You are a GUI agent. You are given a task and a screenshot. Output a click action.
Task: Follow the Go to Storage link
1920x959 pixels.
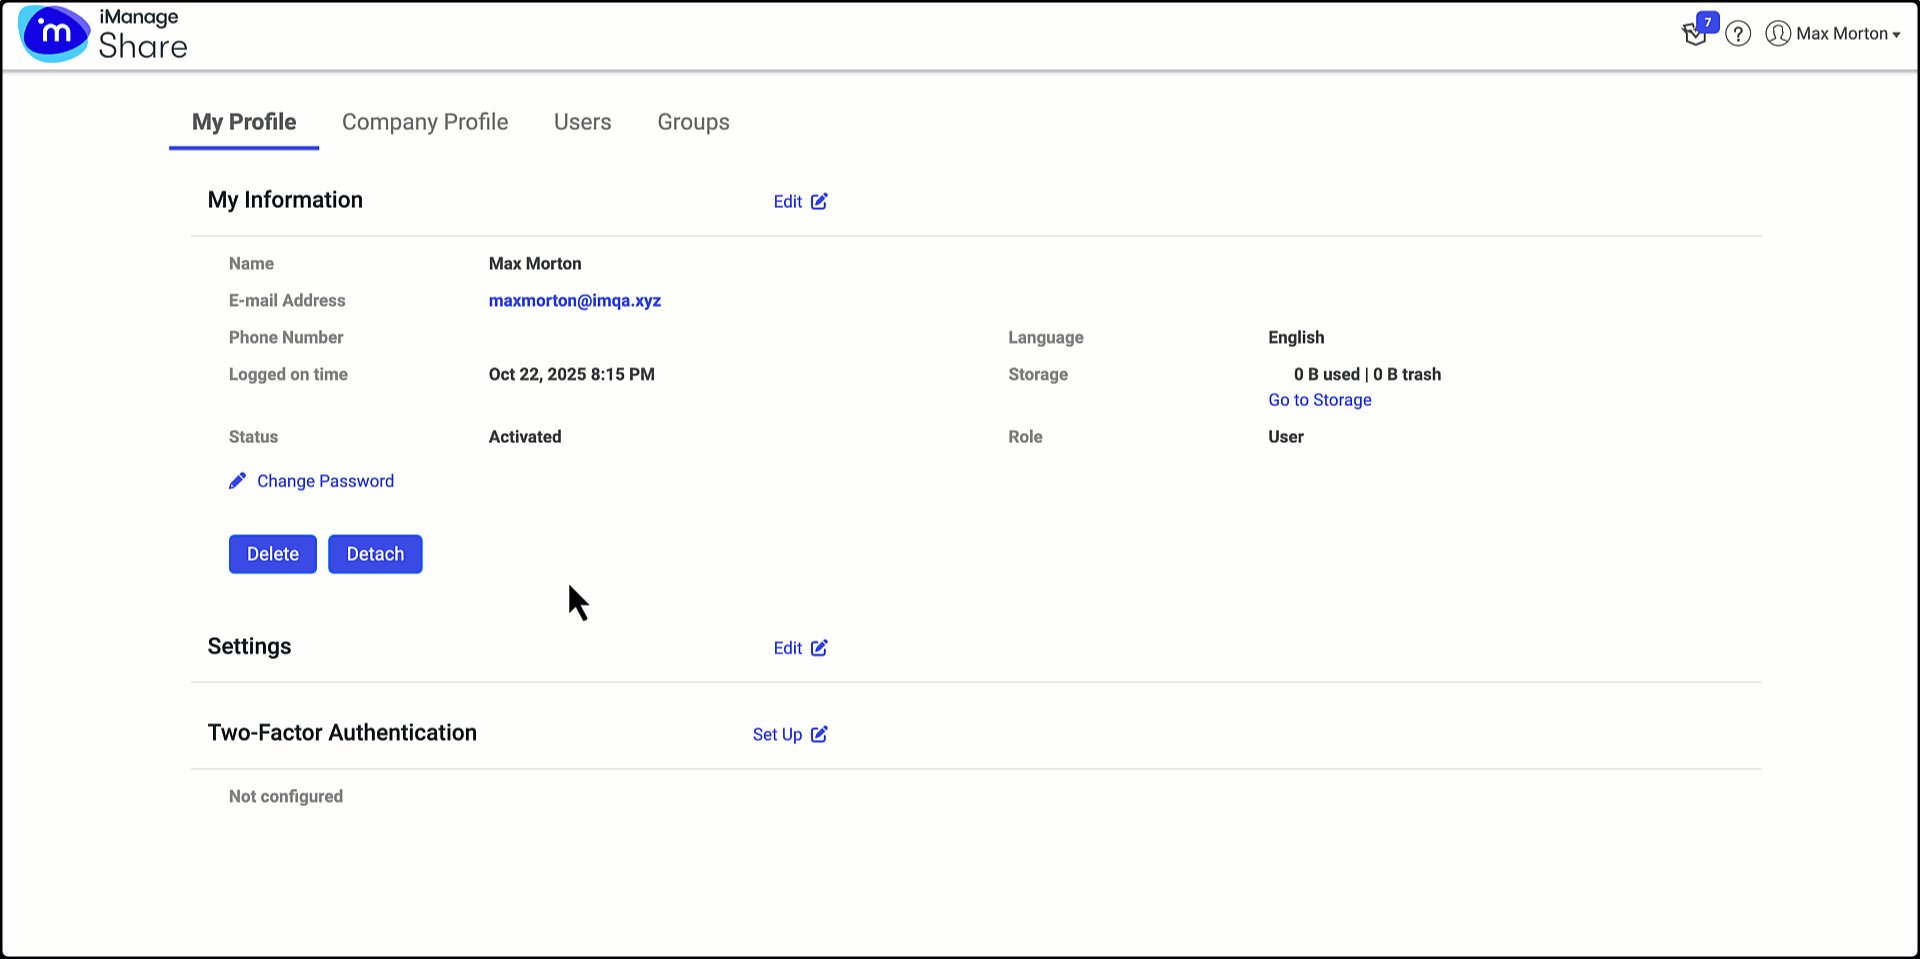1319,400
